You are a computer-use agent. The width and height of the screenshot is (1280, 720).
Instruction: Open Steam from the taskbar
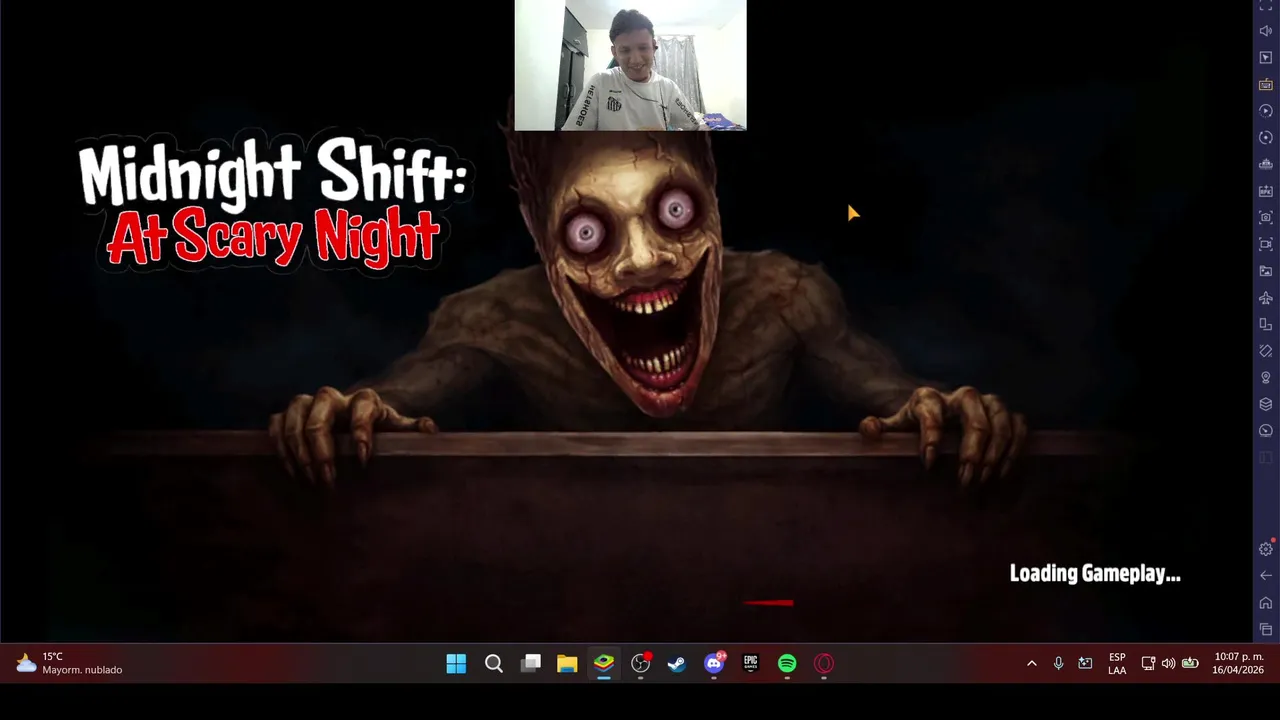click(x=677, y=664)
